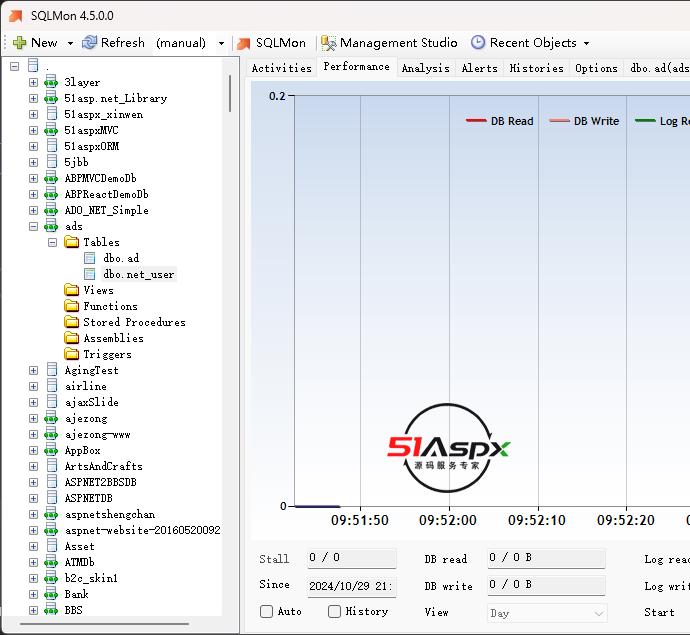Click the Since date input field
The image size is (690, 635).
[x=351, y=586]
